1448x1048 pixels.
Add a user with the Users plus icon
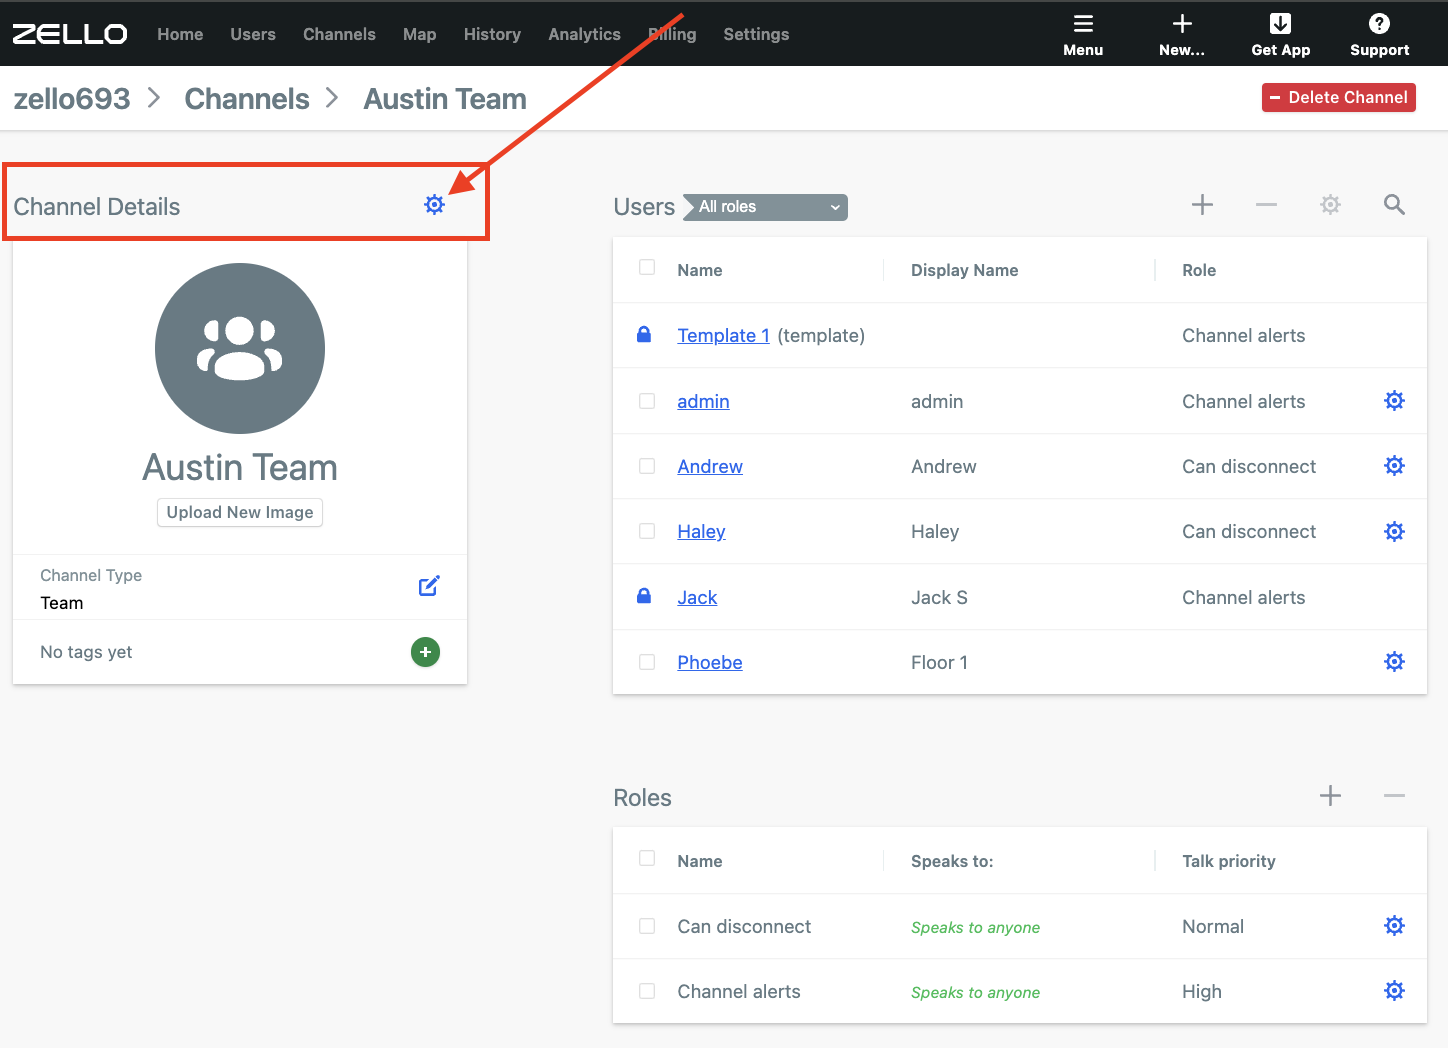click(x=1202, y=205)
